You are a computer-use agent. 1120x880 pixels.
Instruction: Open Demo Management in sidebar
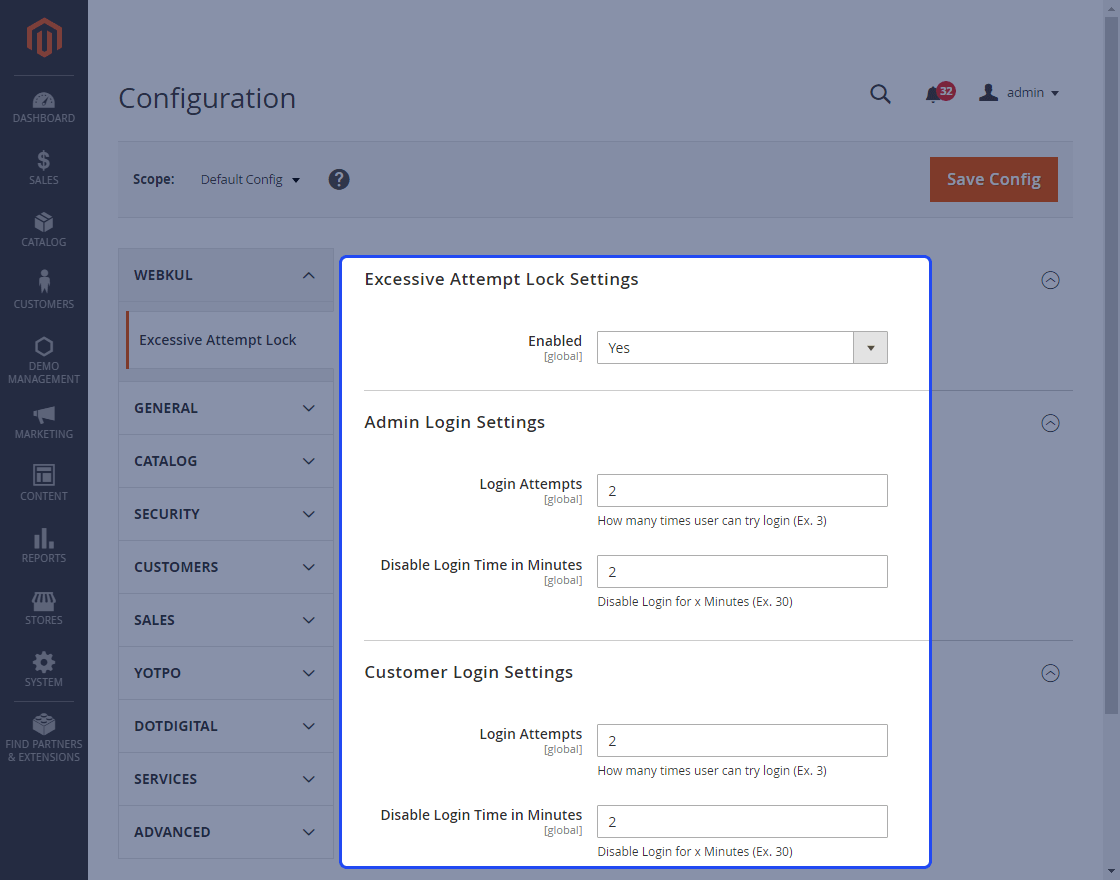(x=44, y=361)
